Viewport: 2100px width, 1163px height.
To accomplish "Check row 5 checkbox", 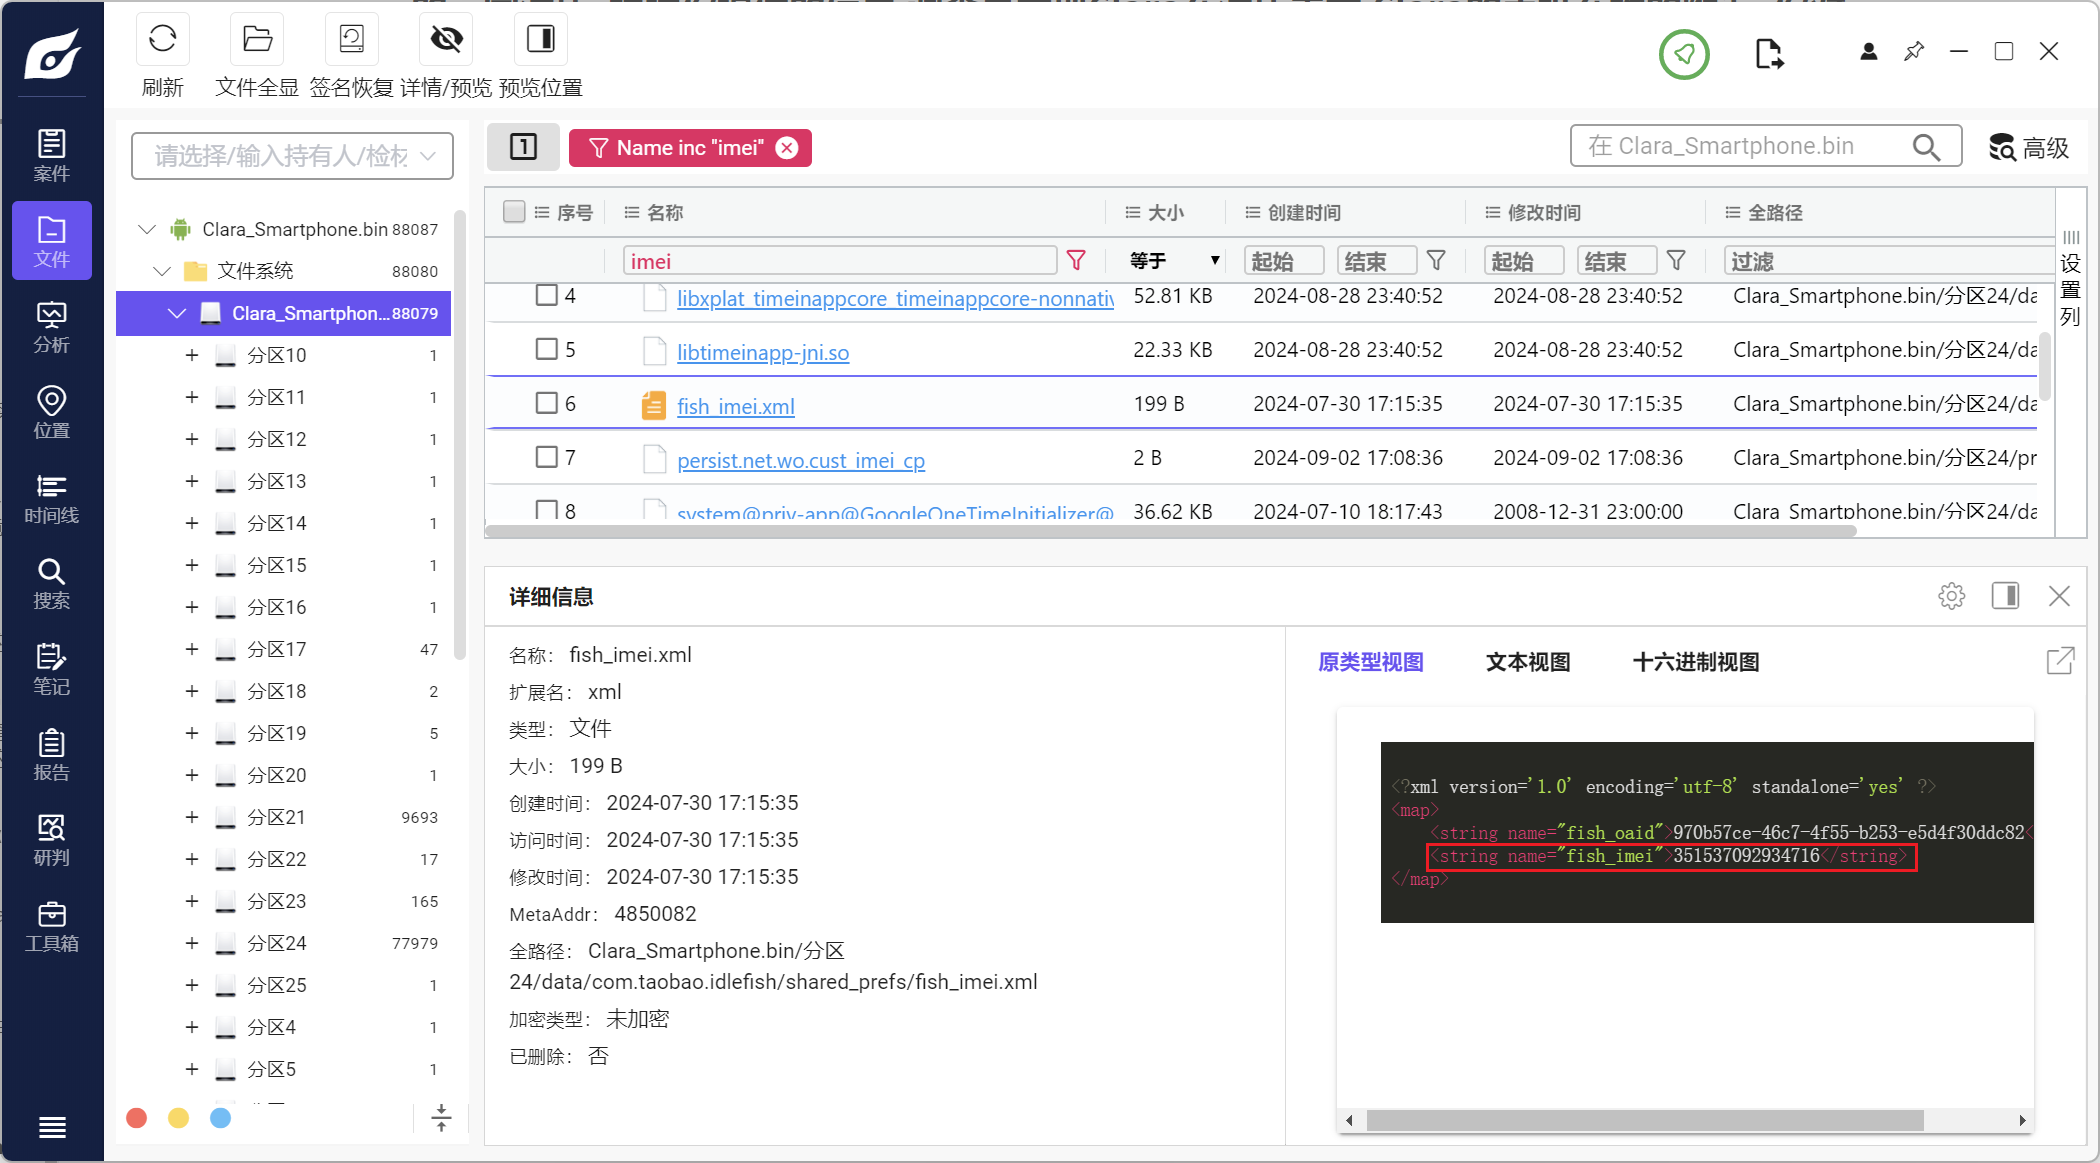I will [x=546, y=349].
